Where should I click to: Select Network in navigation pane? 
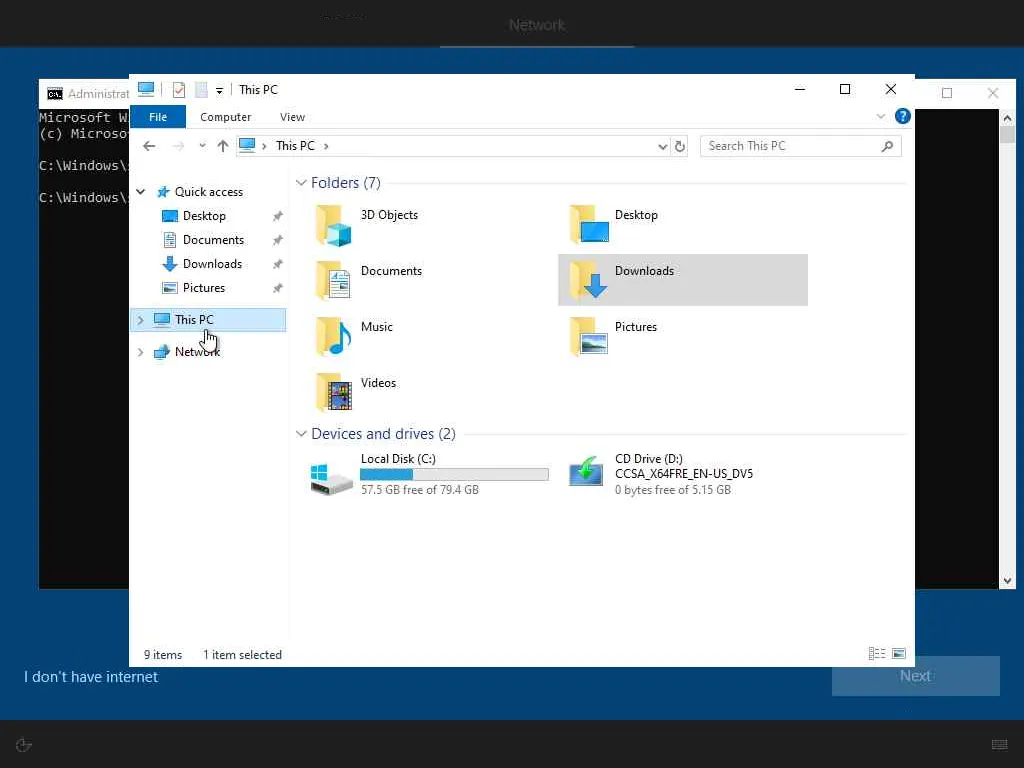pos(197,351)
